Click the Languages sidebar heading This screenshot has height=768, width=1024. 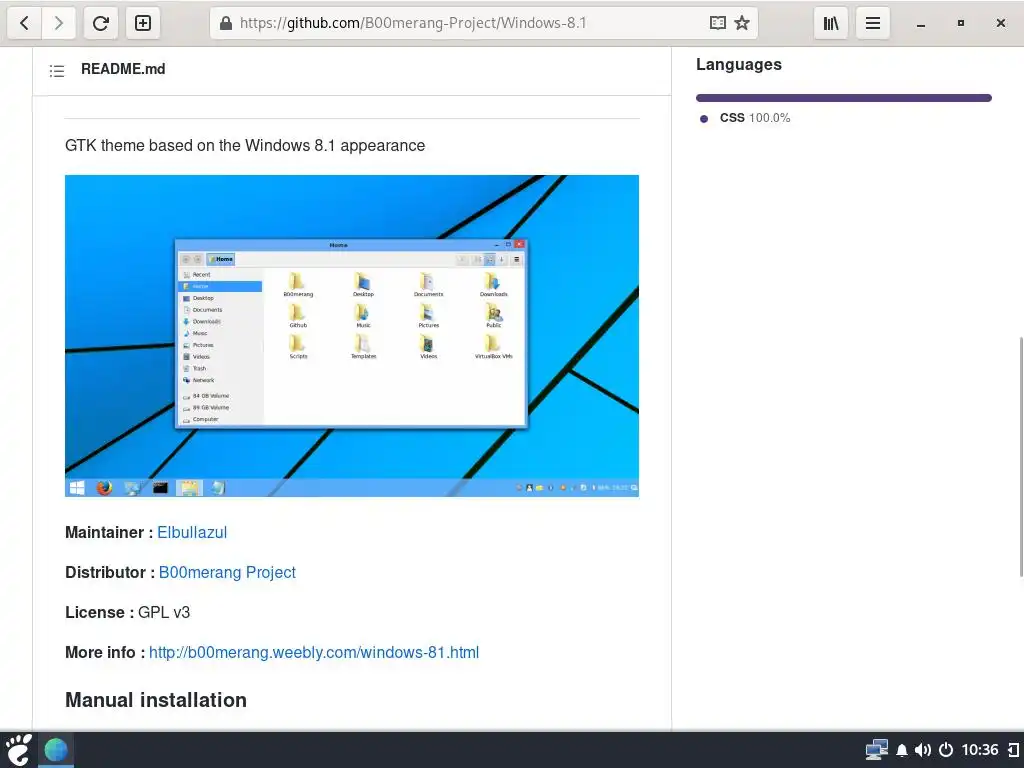point(739,64)
